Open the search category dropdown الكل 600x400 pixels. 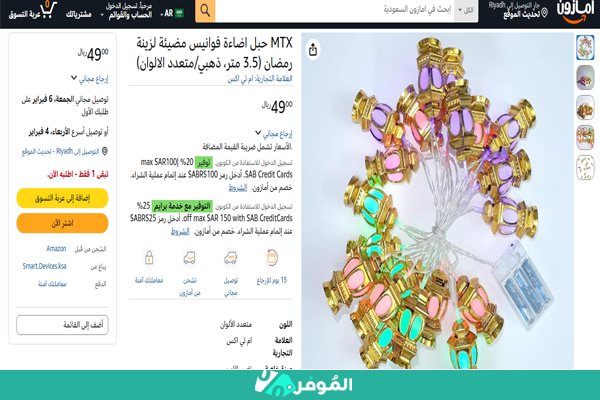[x=466, y=10]
